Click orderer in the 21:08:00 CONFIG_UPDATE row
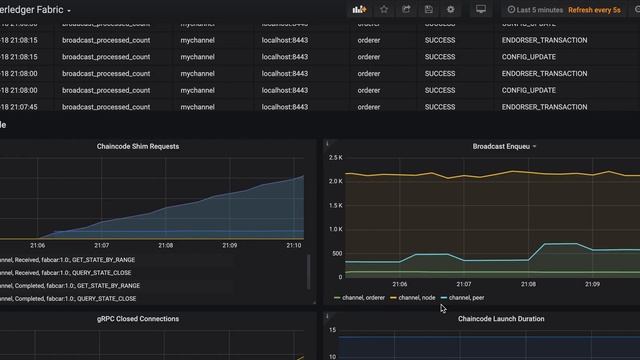Screen dimensions: 640x360 [x=369, y=91]
